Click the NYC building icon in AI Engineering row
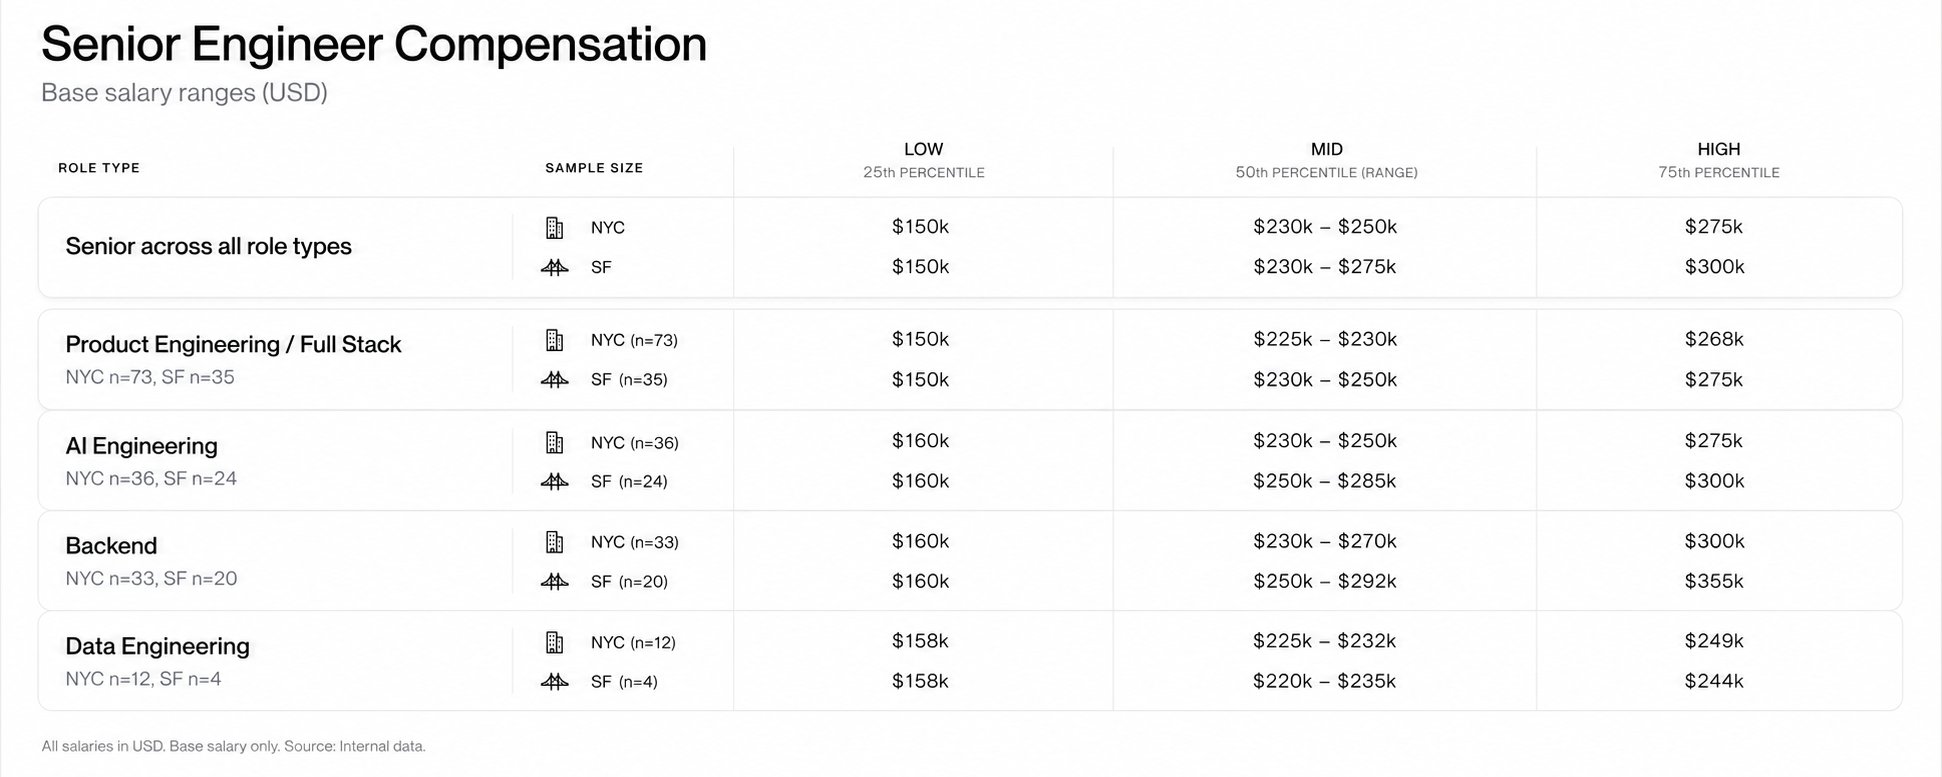Viewport: 1942px width, 777px height. [554, 442]
